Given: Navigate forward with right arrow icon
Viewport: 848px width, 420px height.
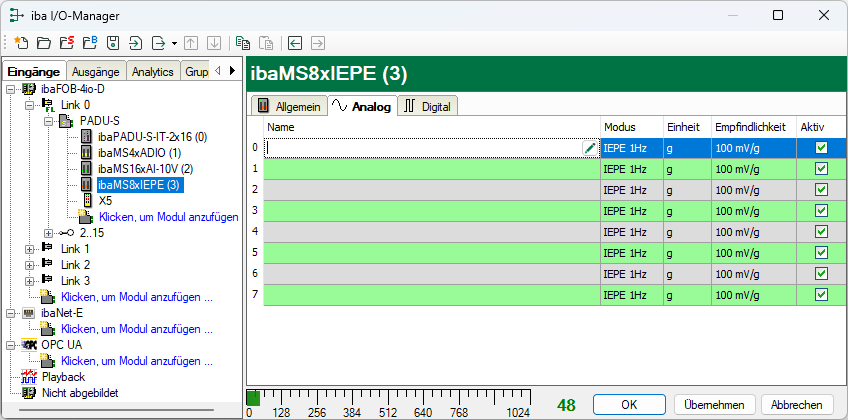Looking at the screenshot, I should pos(317,43).
